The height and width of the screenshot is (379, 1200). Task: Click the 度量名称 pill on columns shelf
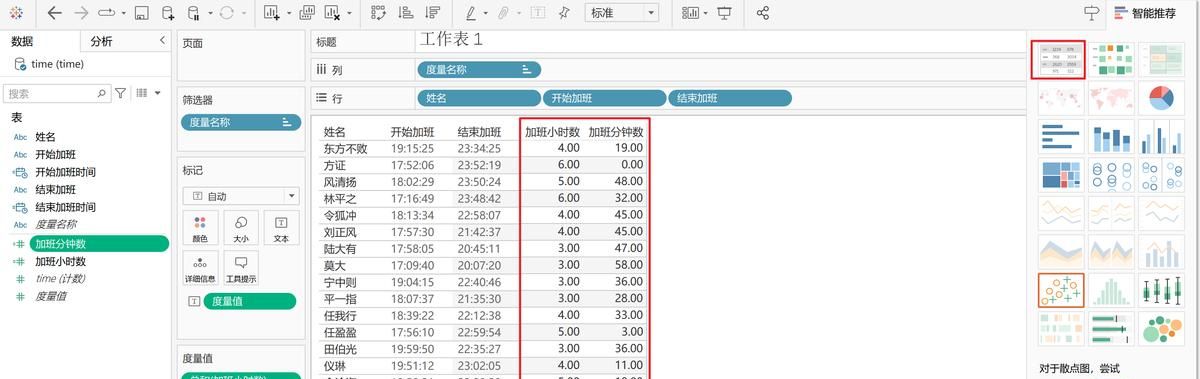click(x=479, y=70)
